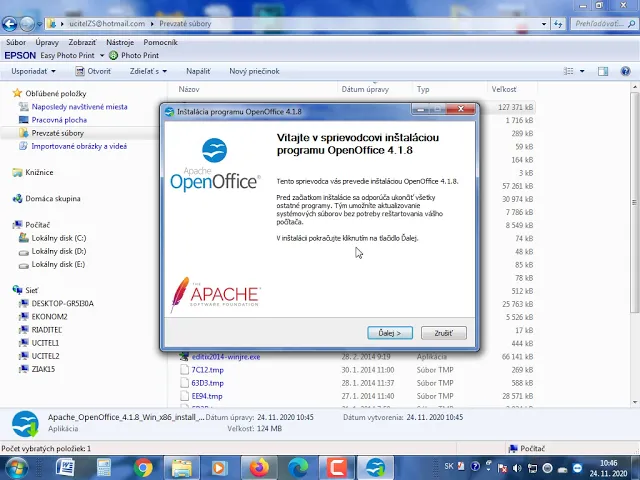The height and width of the screenshot is (480, 640).
Task: Click the Prevzaté súbory address breadcrumb
Action: click(x=185, y=24)
